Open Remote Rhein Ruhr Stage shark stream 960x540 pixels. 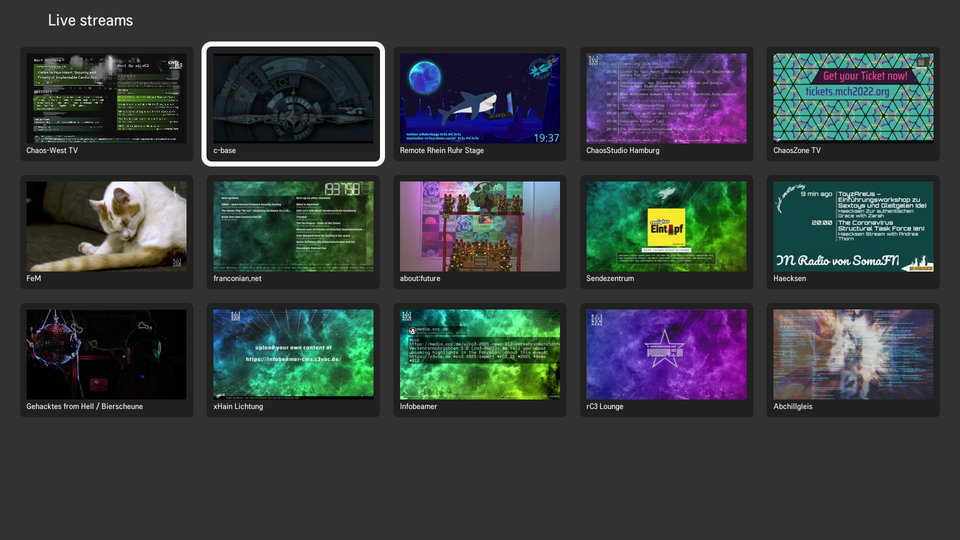480,98
